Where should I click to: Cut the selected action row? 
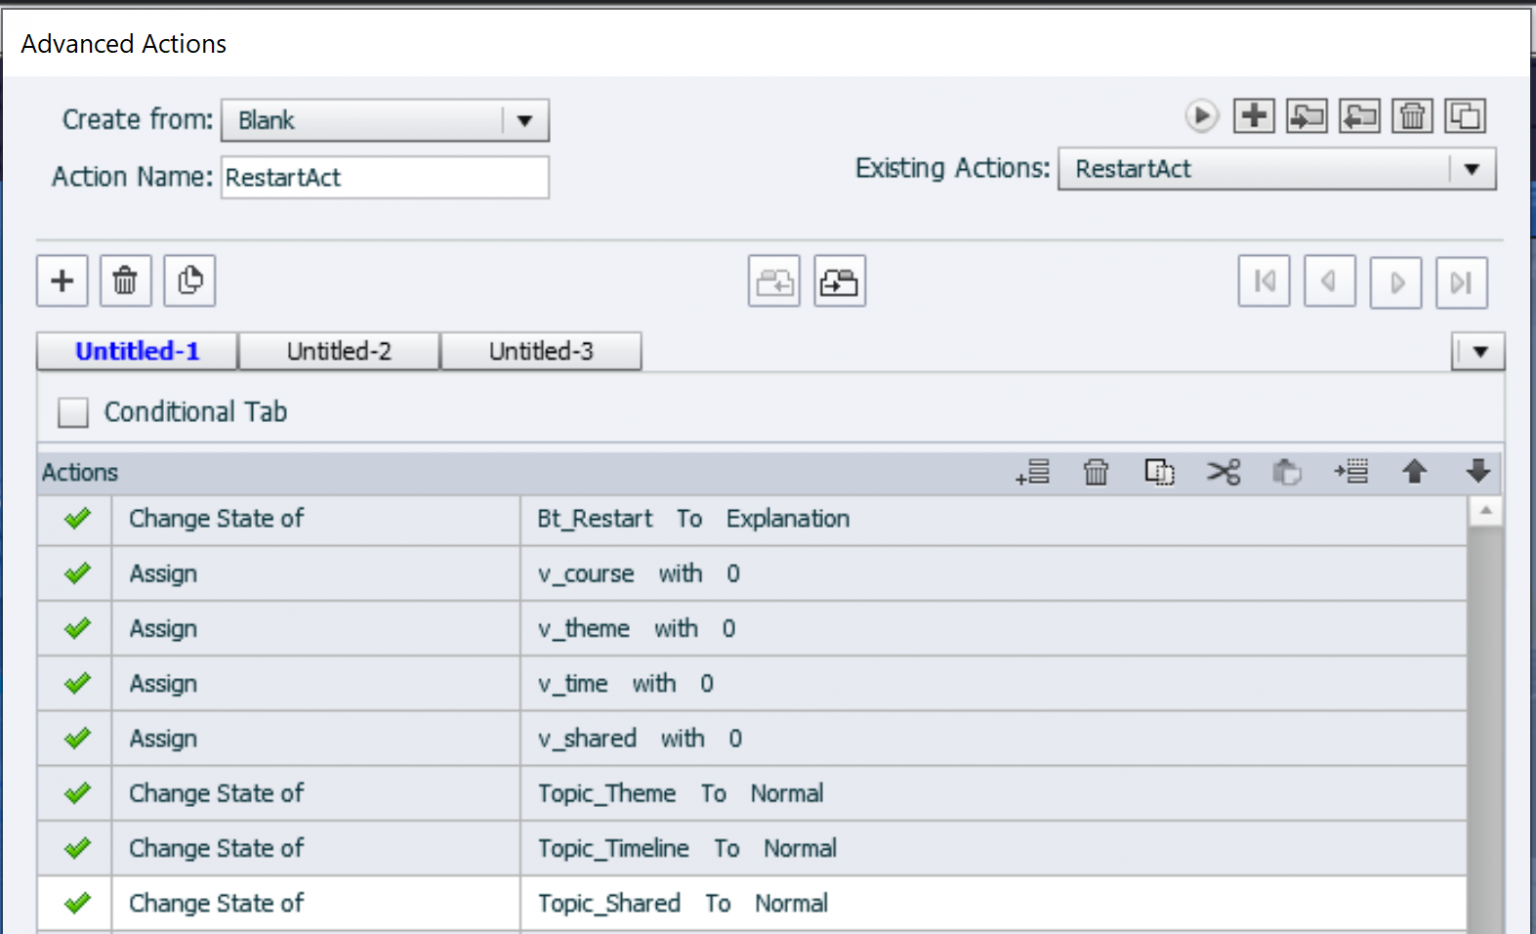pyautogui.click(x=1223, y=471)
